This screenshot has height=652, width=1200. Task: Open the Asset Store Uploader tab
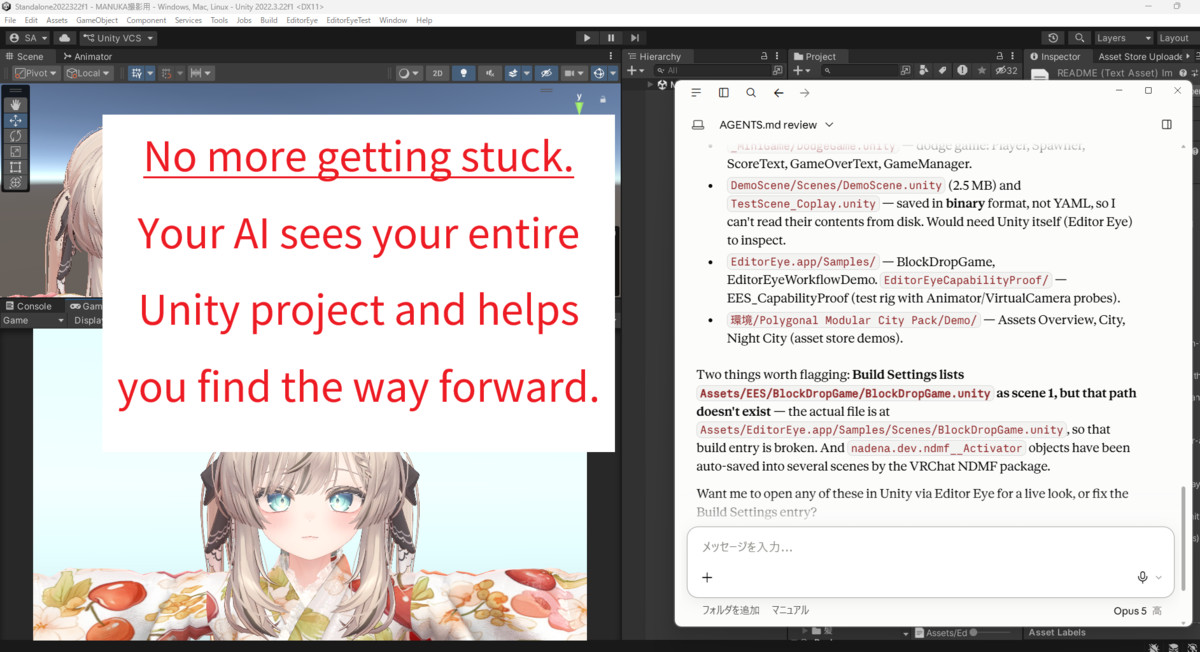tap(1140, 57)
